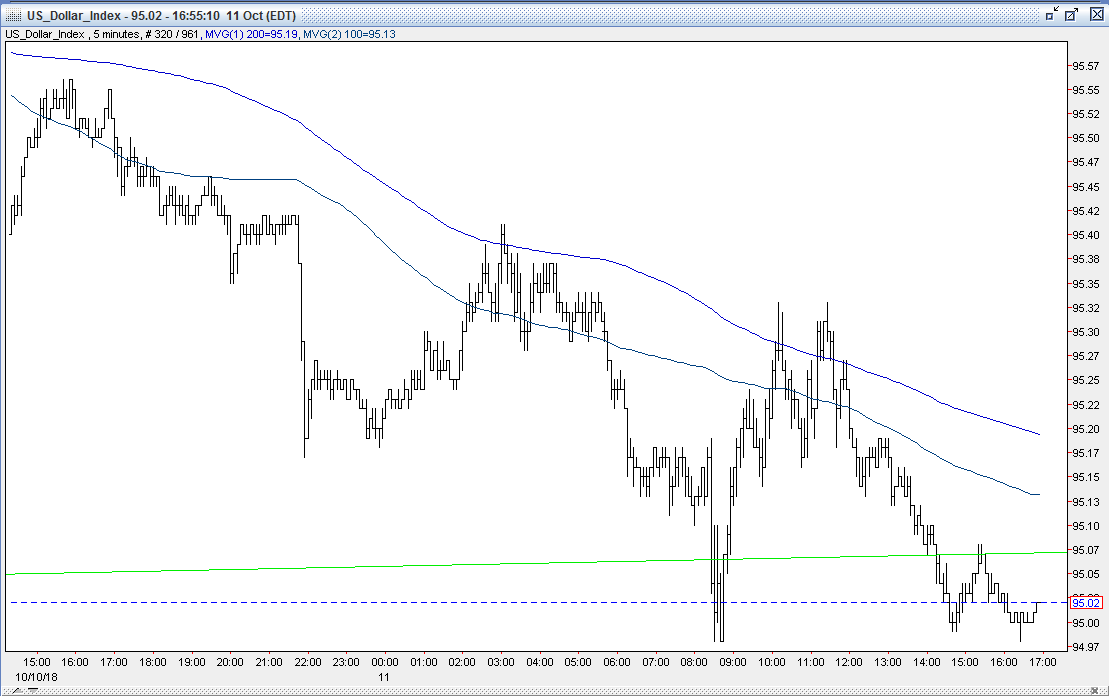
Task: Click the 22:00 time axis label
Action: pos(308,662)
